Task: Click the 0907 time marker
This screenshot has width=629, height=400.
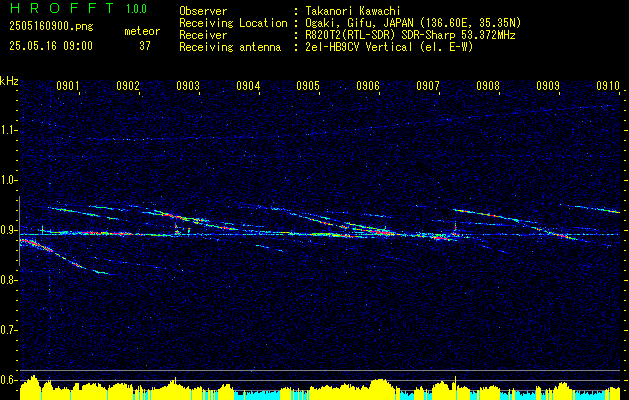Action: pyautogui.click(x=428, y=86)
